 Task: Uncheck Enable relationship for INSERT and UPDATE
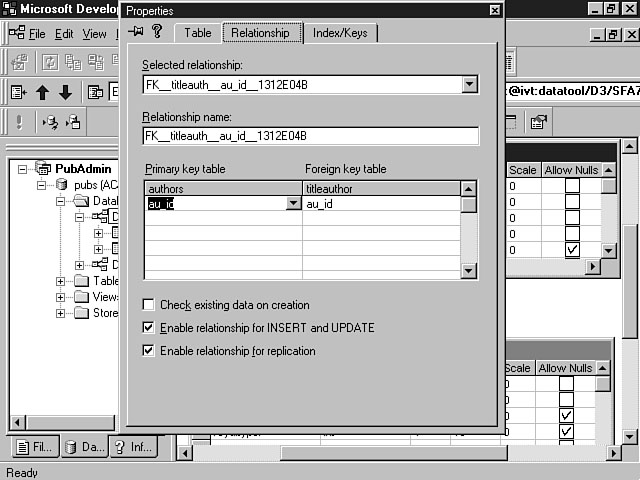[x=149, y=328]
